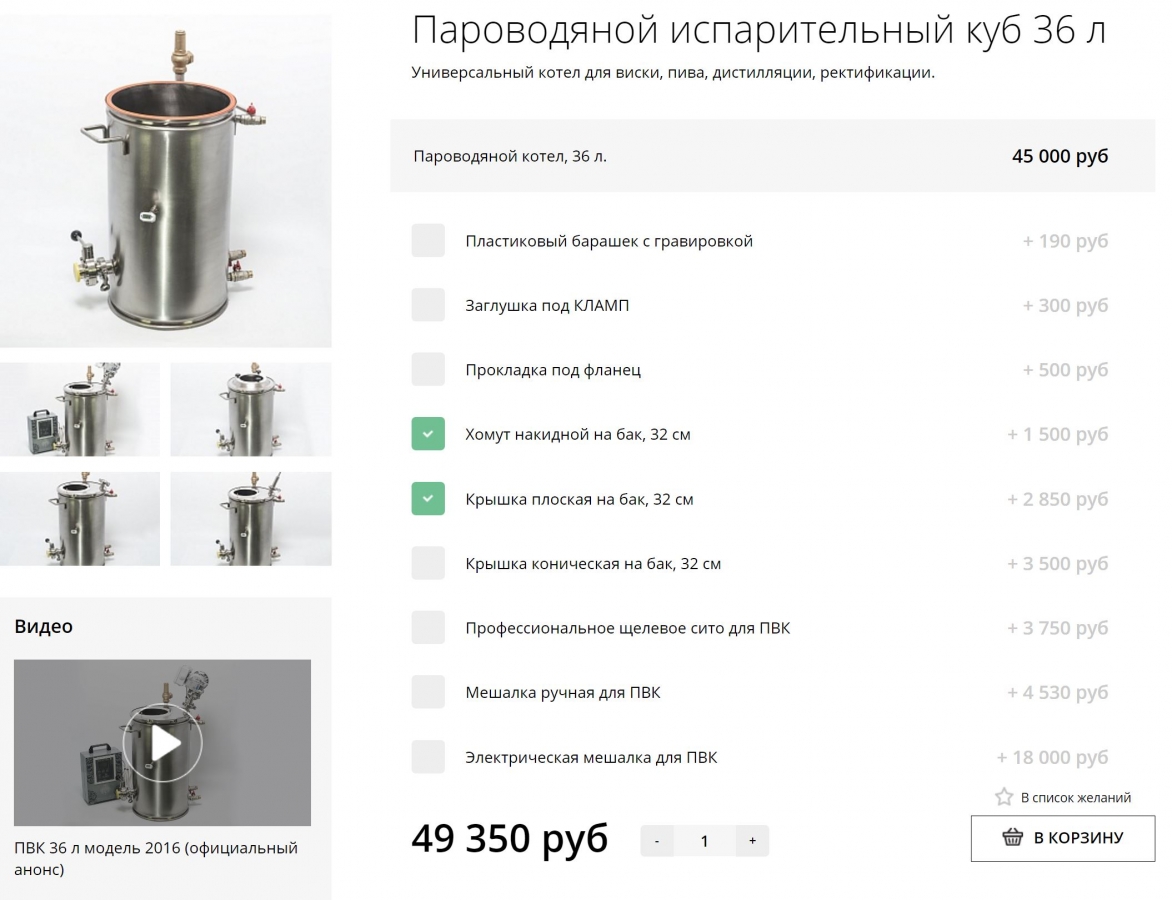This screenshot has height=900, width=1172.
Task: Decrease quantity with the minus button
Action: (657, 841)
